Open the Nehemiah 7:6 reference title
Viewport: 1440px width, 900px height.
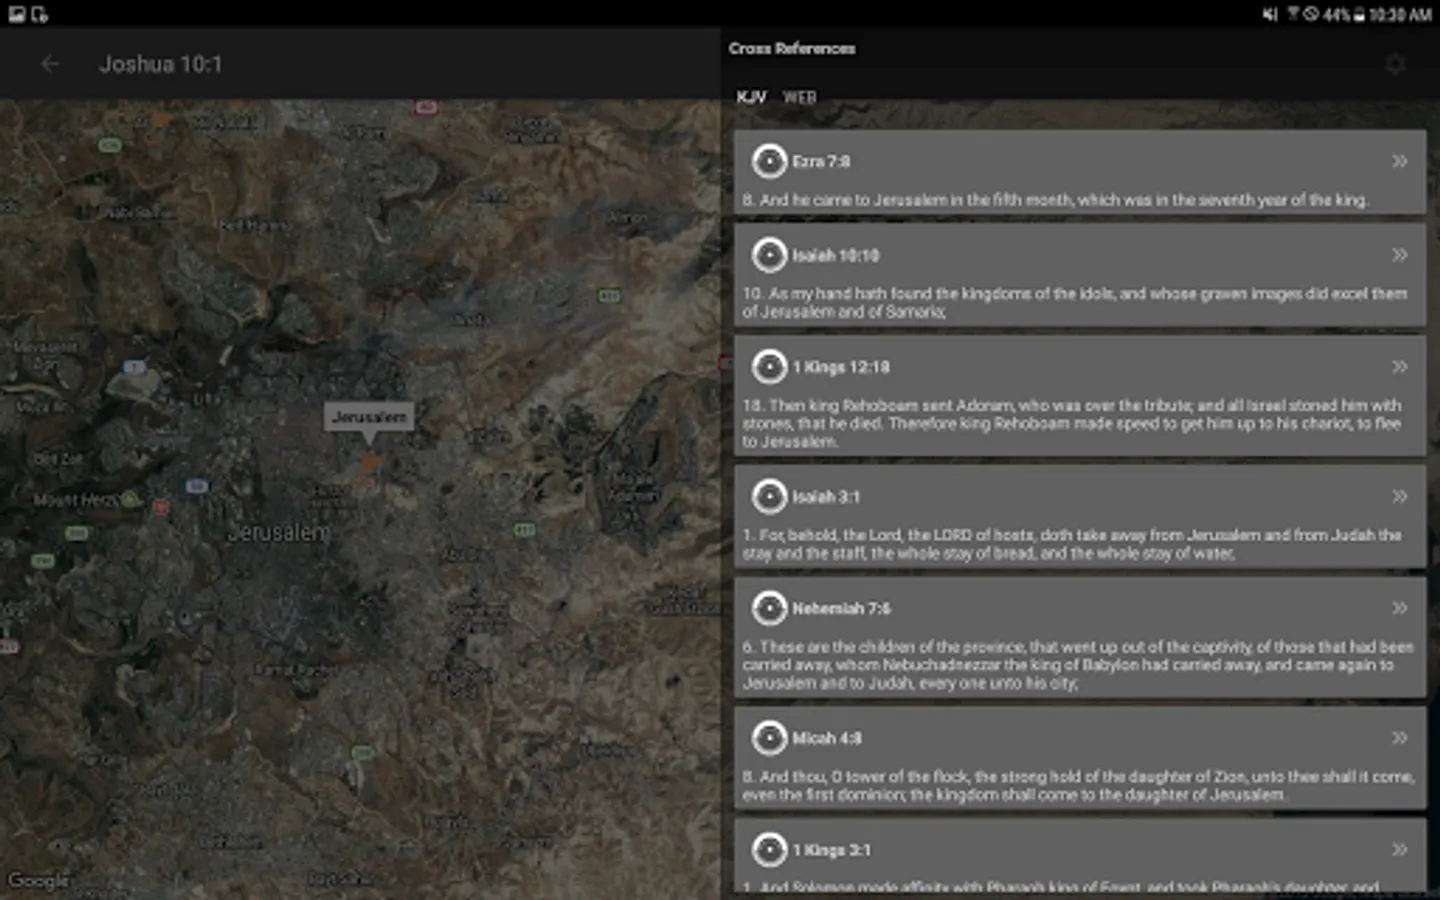click(x=841, y=608)
